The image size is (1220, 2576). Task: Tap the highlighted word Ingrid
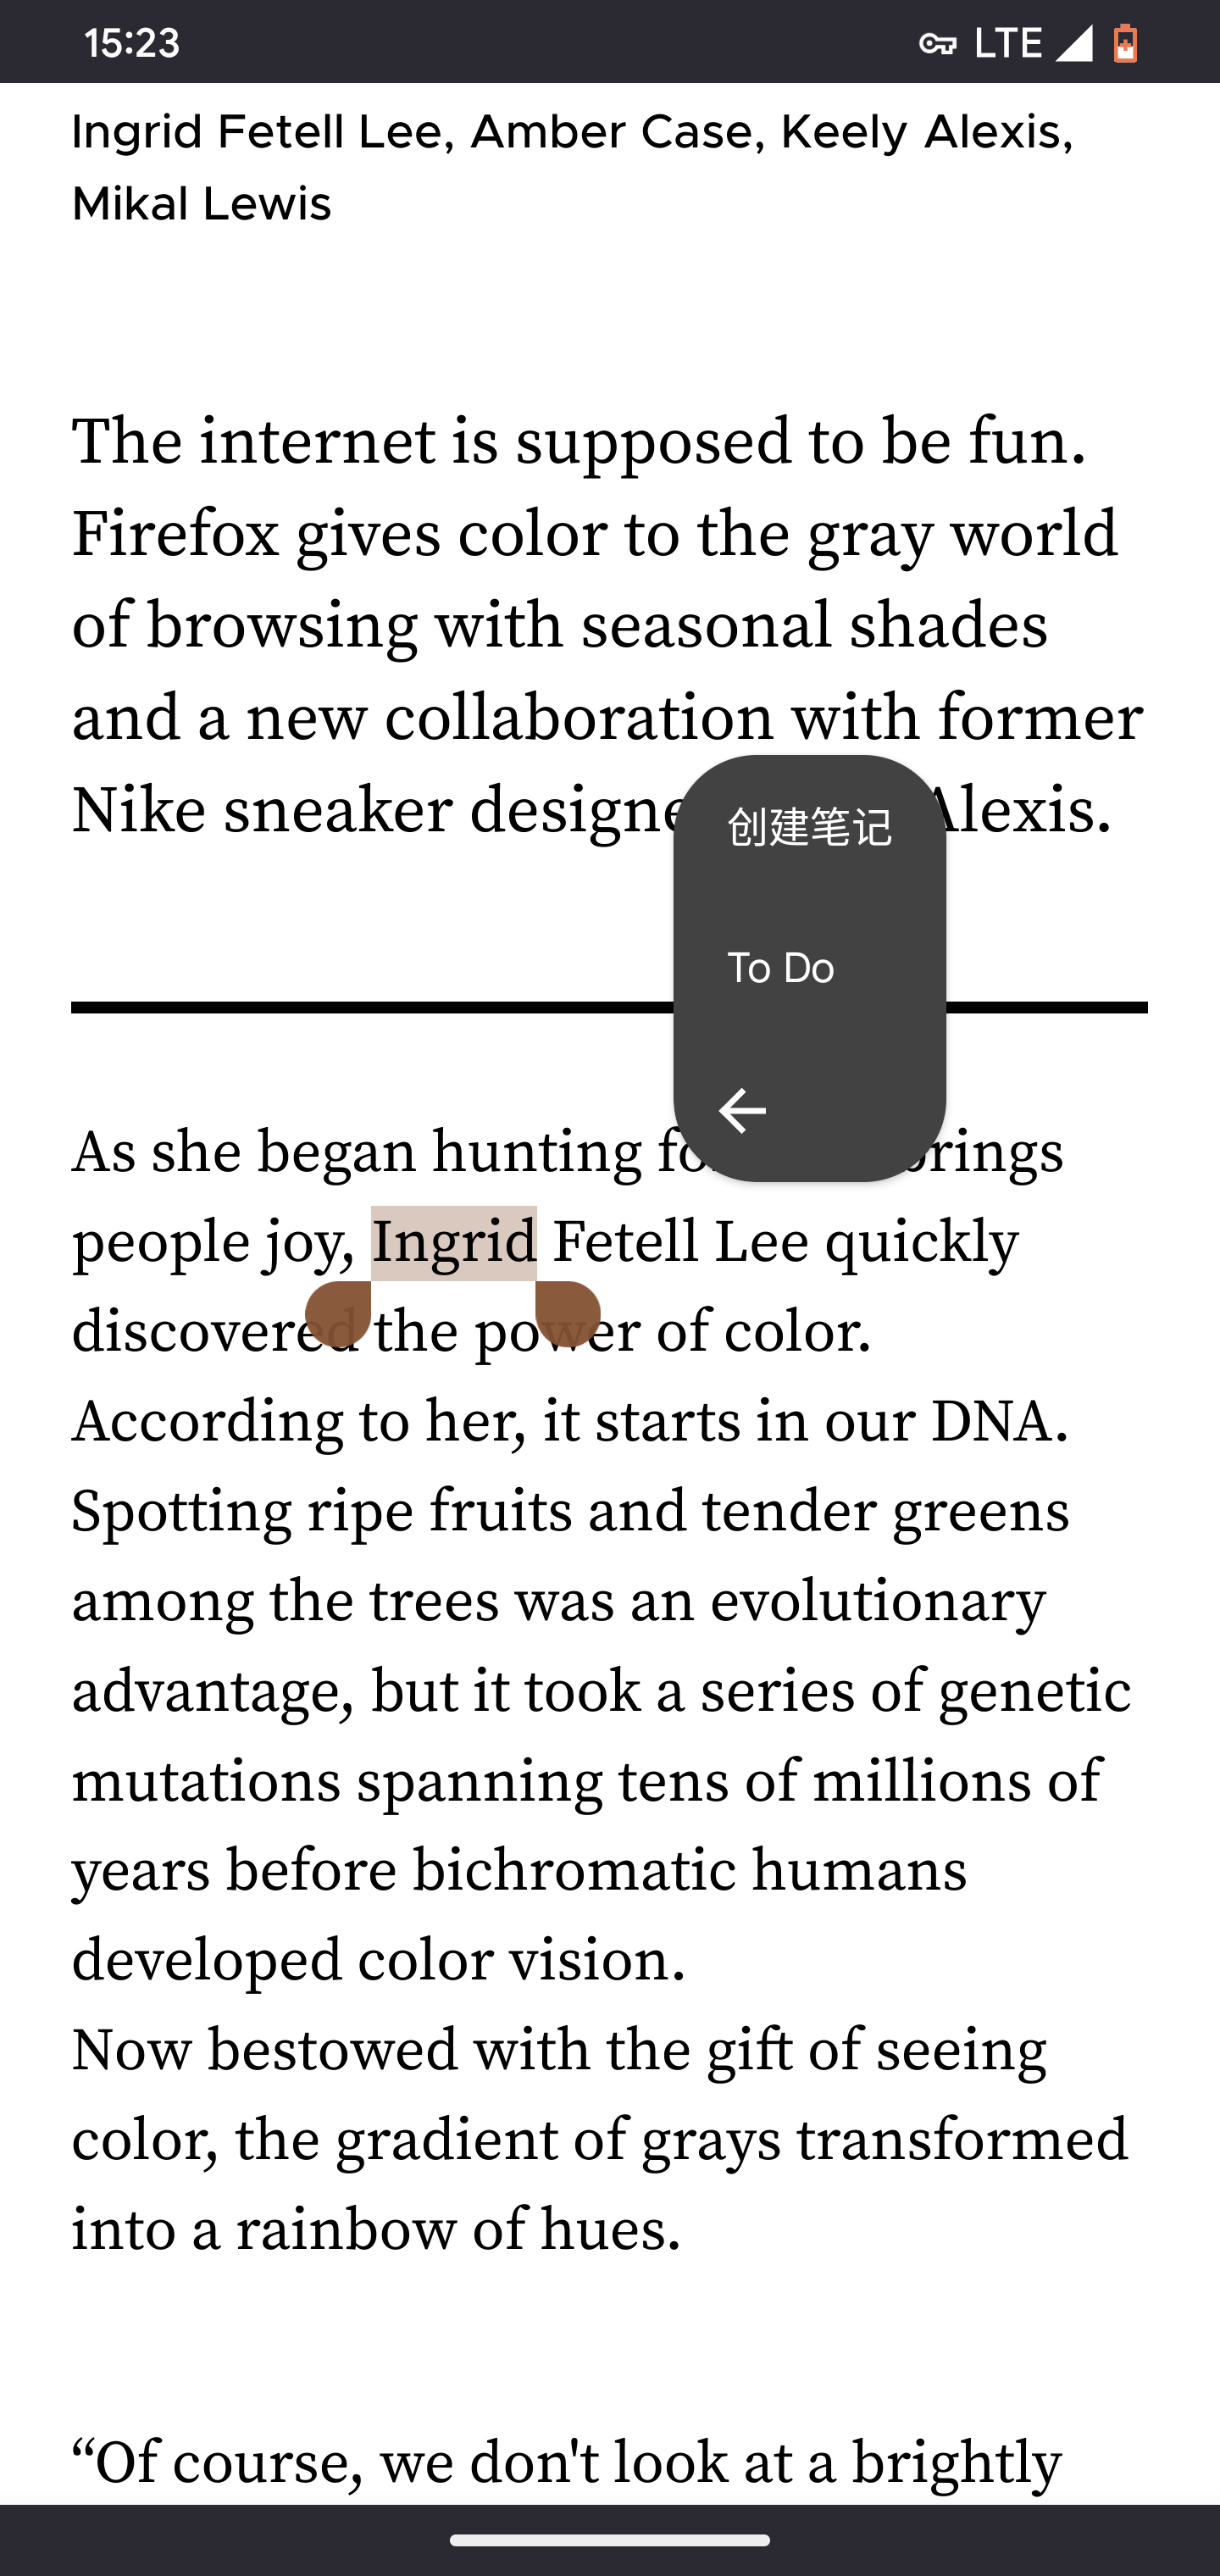(454, 1243)
